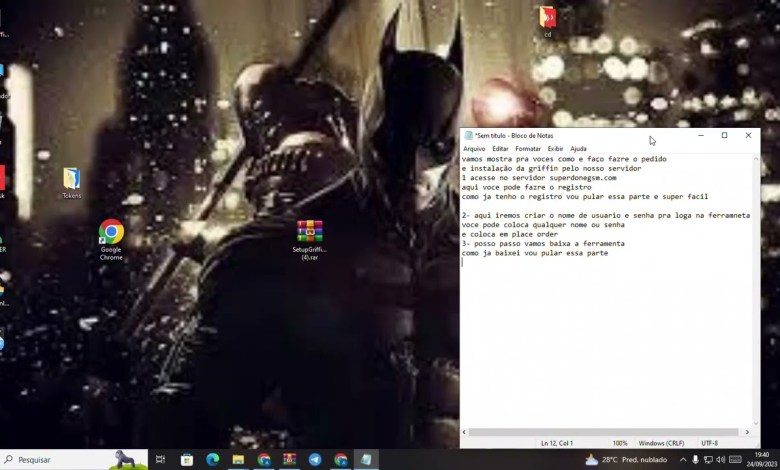Image resolution: width=780 pixels, height=470 pixels.
Task: Open Telegram from the taskbar
Action: [x=315, y=460]
